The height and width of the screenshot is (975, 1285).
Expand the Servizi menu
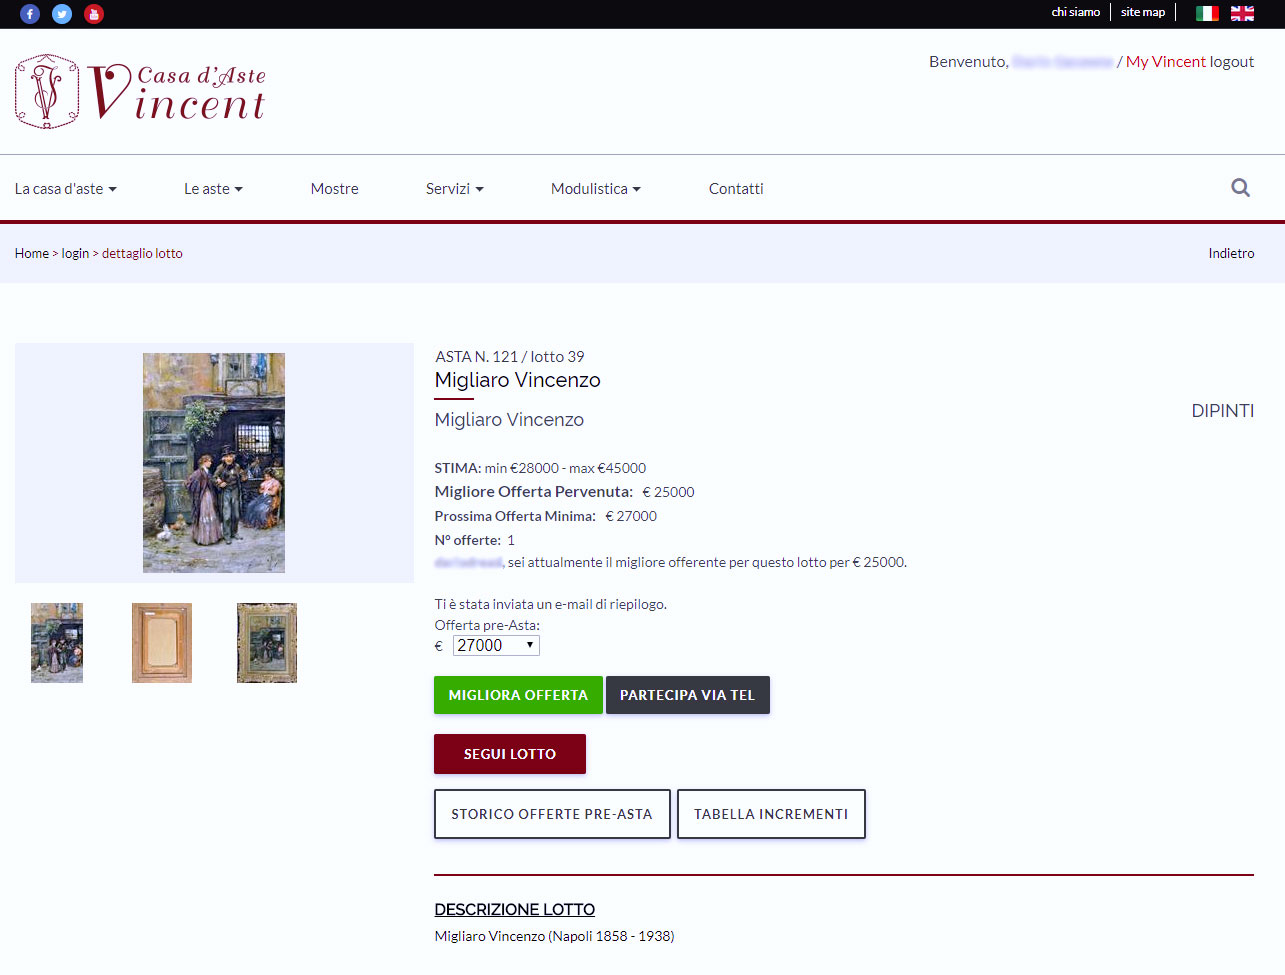454,188
